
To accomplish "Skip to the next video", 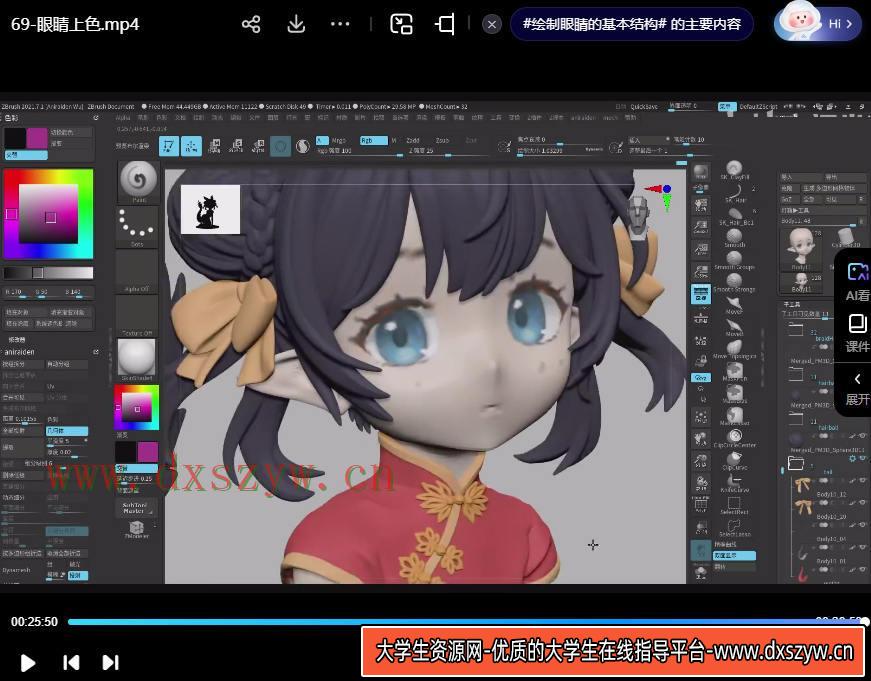I will tap(111, 663).
